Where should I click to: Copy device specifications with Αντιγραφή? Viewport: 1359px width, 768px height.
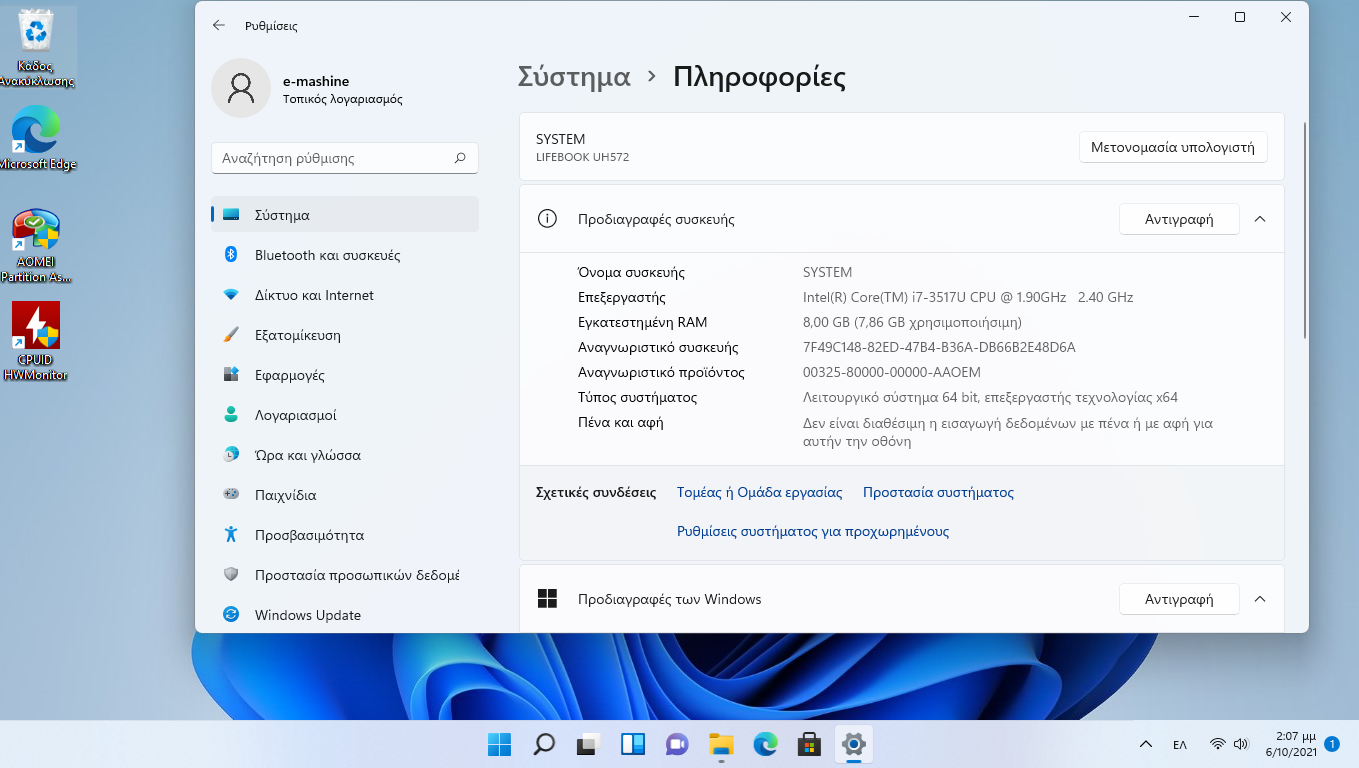point(1179,219)
